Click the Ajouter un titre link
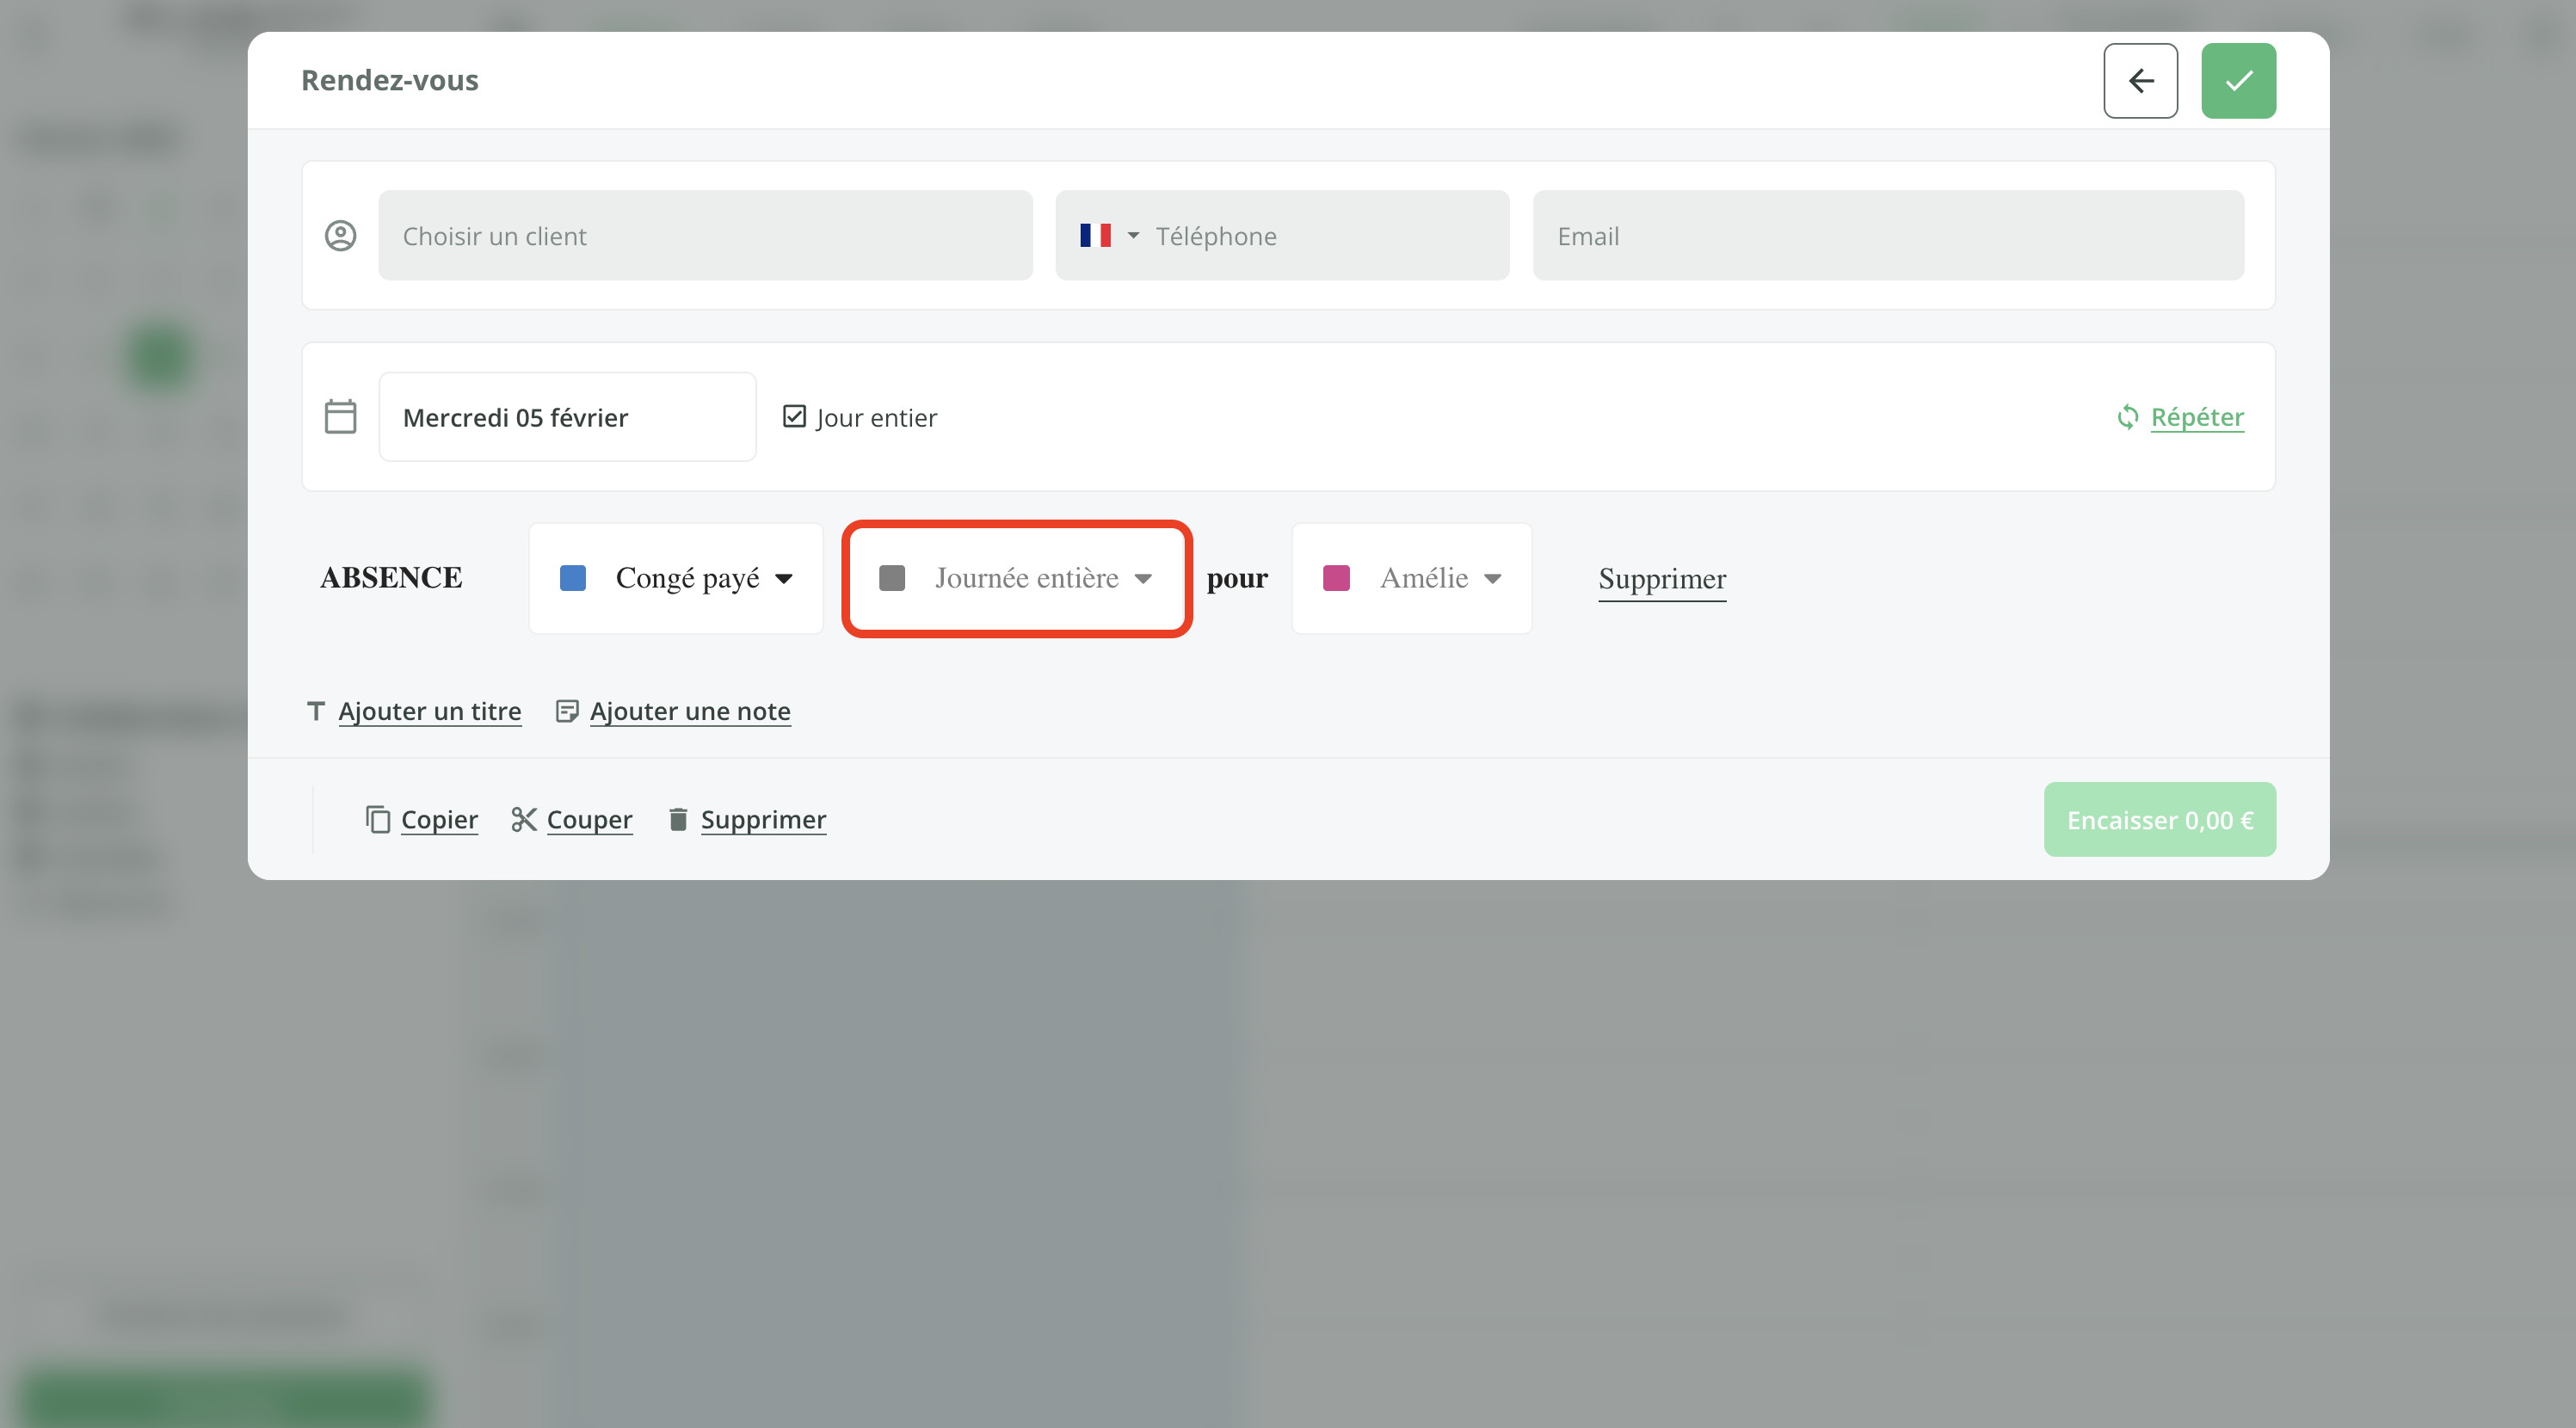 coord(429,711)
